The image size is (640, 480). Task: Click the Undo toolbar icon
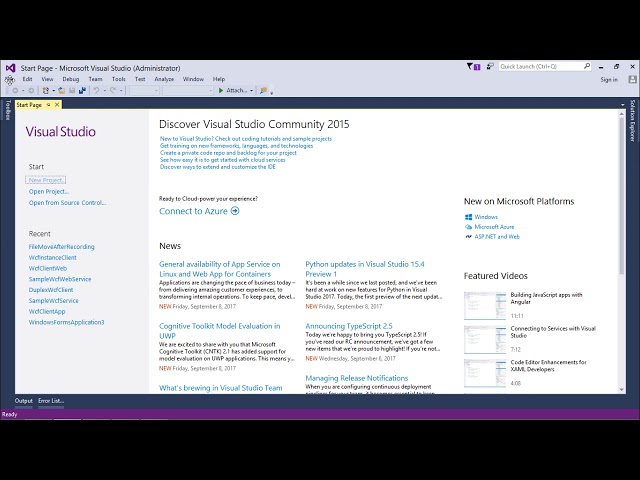(x=96, y=90)
